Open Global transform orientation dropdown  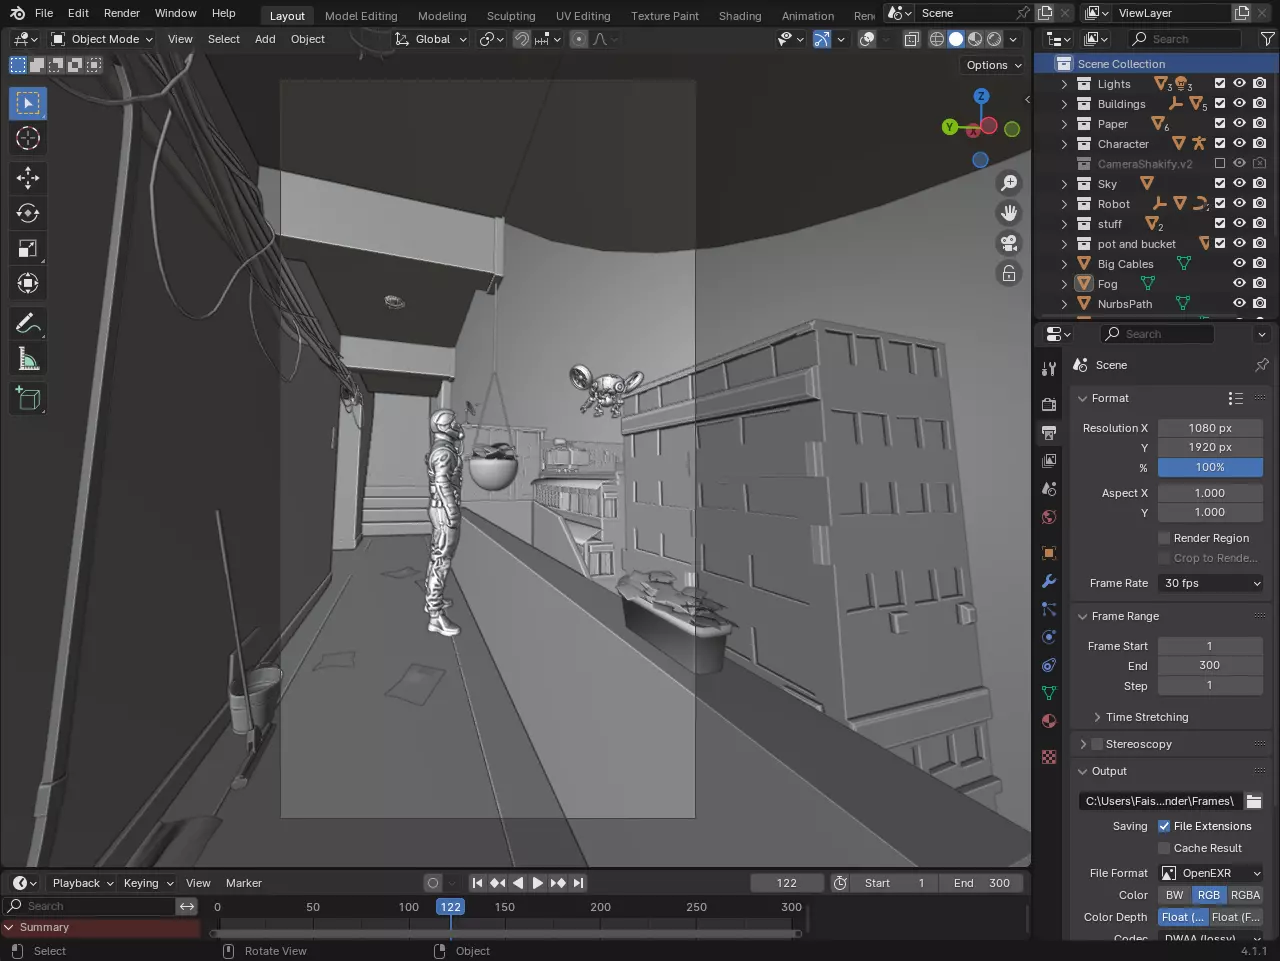point(431,39)
